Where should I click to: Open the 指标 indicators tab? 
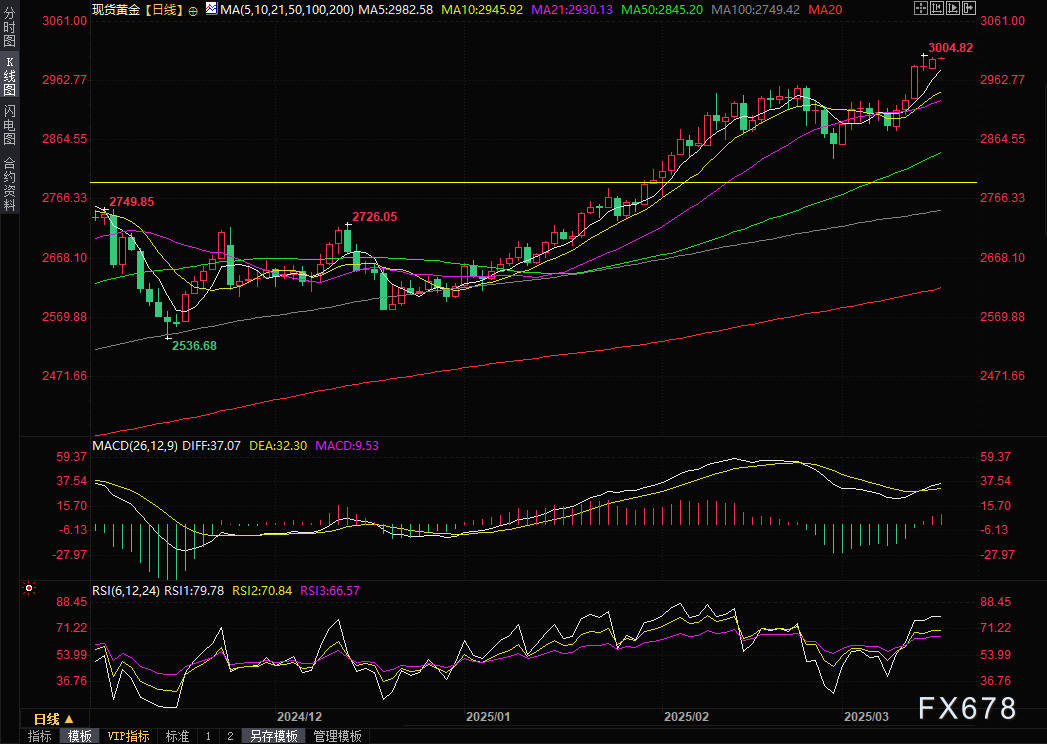point(40,736)
